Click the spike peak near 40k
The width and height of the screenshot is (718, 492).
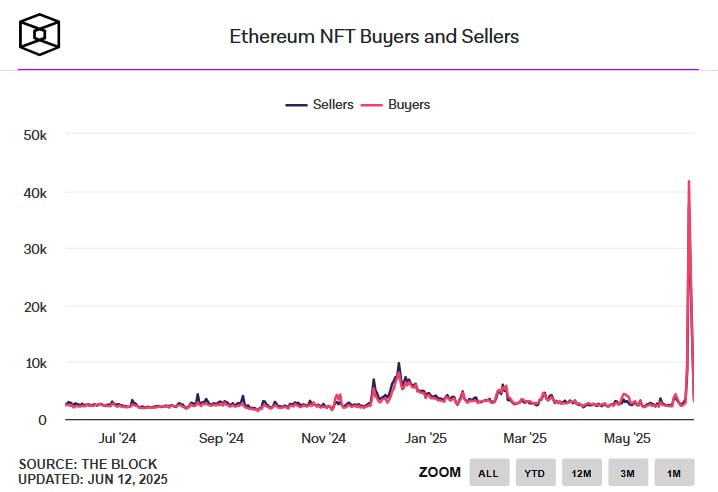(689, 182)
